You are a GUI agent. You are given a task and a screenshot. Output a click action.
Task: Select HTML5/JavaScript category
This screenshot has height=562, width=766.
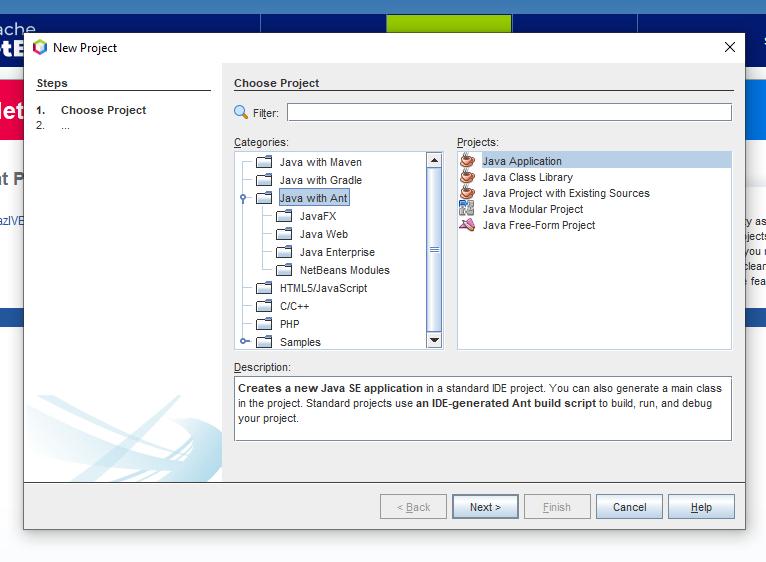323,288
